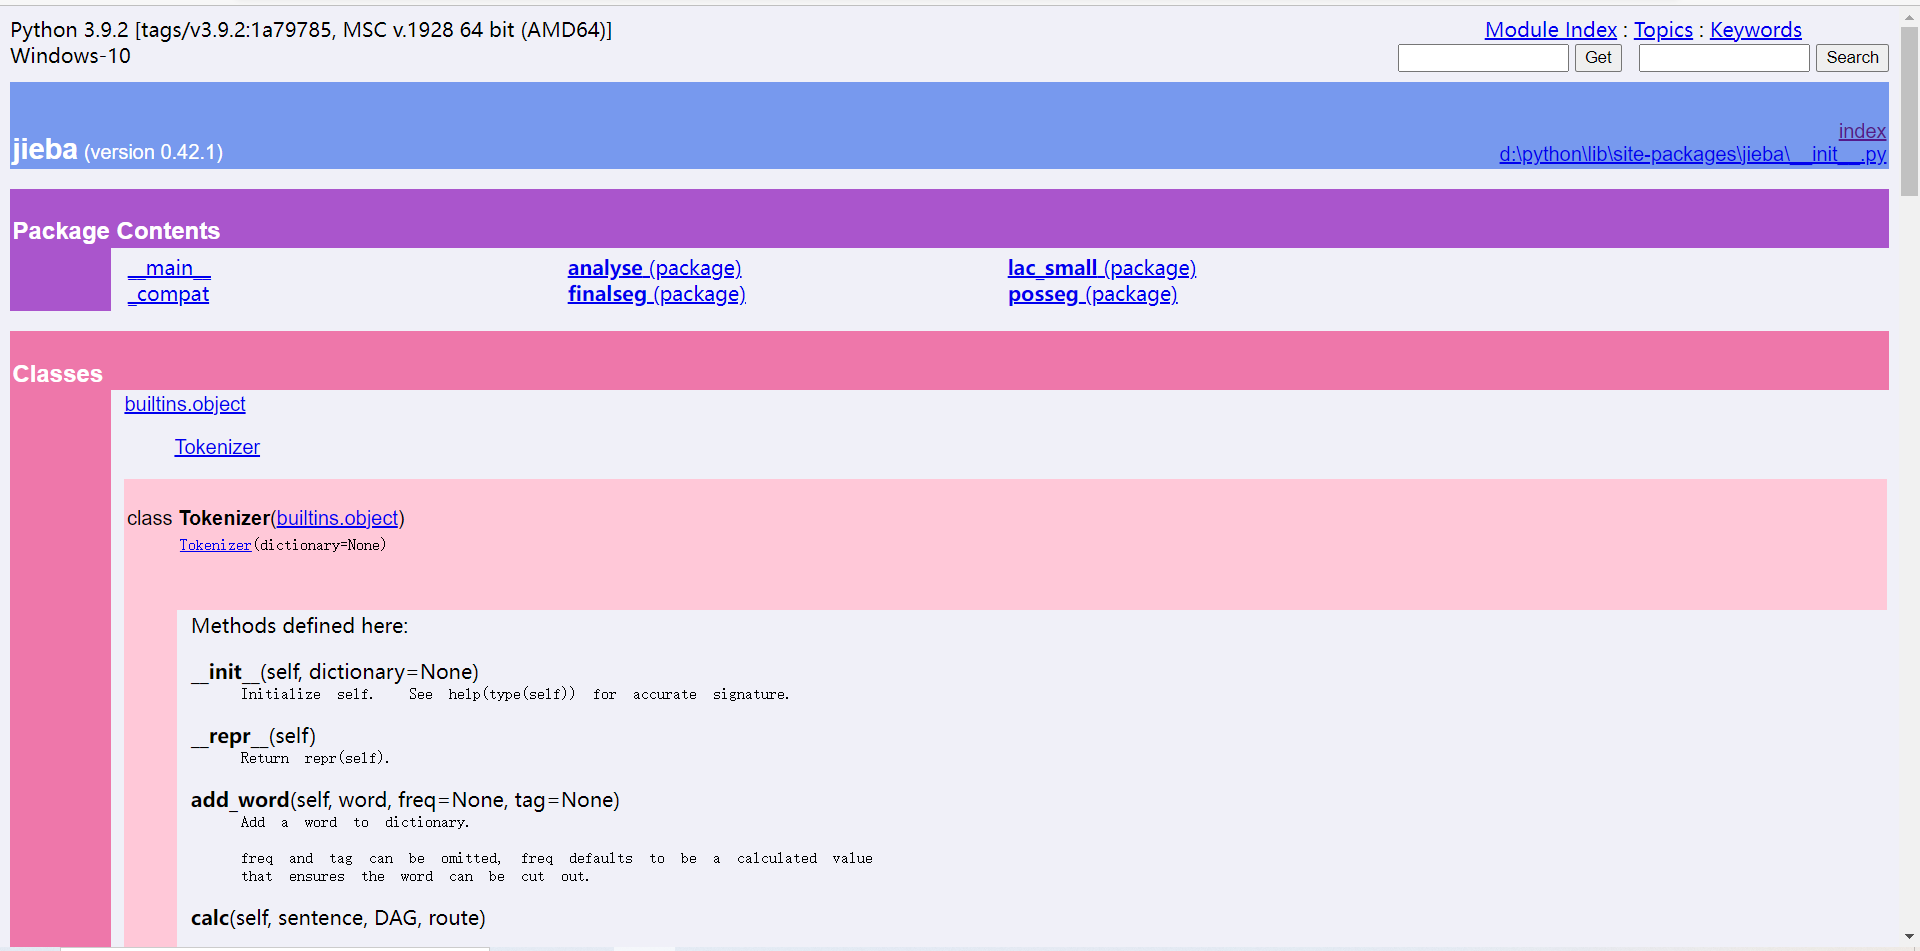Click the small Tokenizer link before (dictionary=None)
The height and width of the screenshot is (951, 1920).
(x=215, y=545)
